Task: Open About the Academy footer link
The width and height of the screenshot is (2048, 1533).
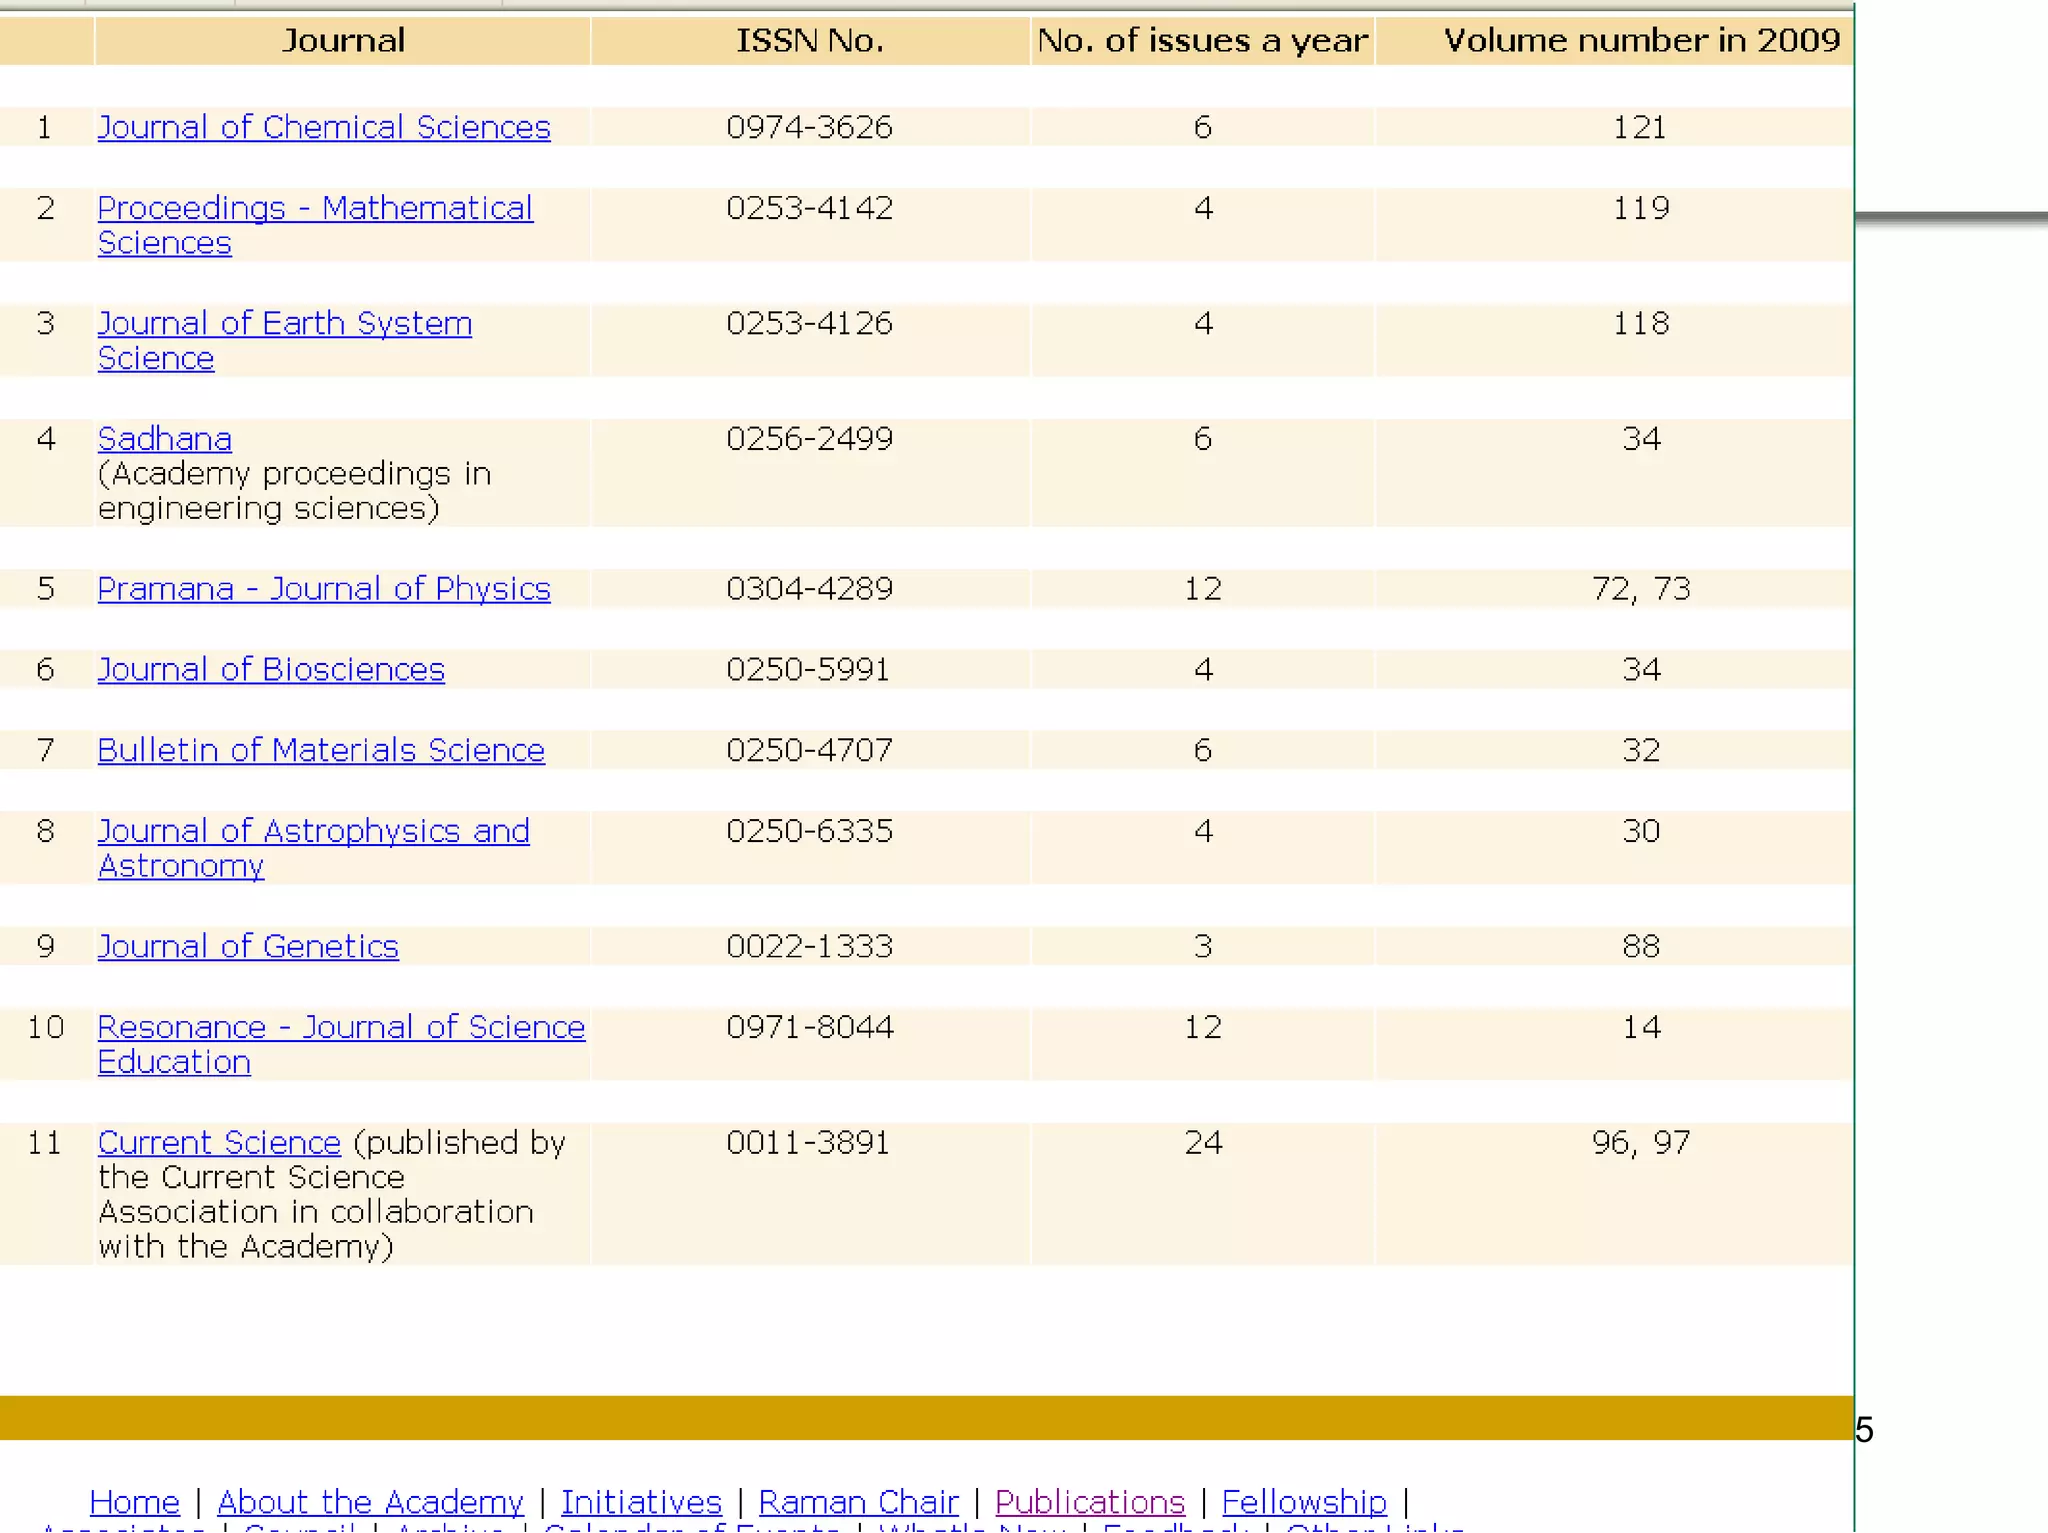Action: (369, 1502)
